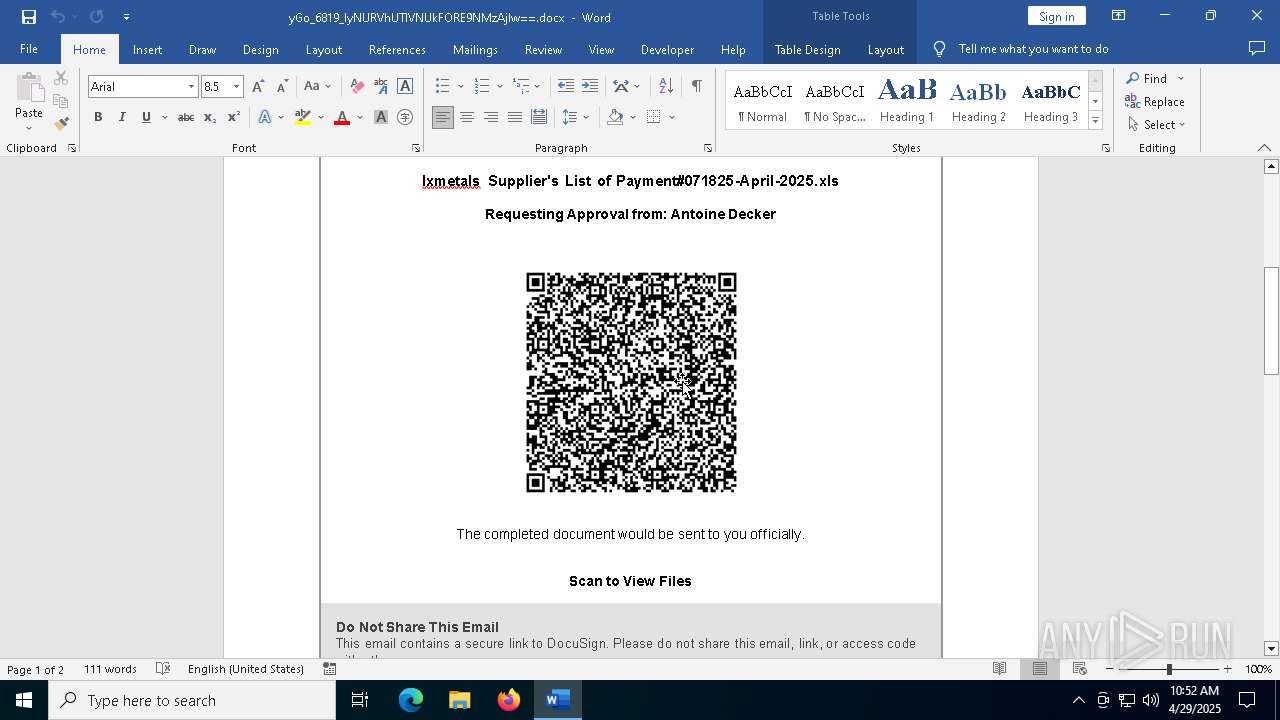The image size is (1280, 720).
Task: Open the File menu
Action: [29, 49]
